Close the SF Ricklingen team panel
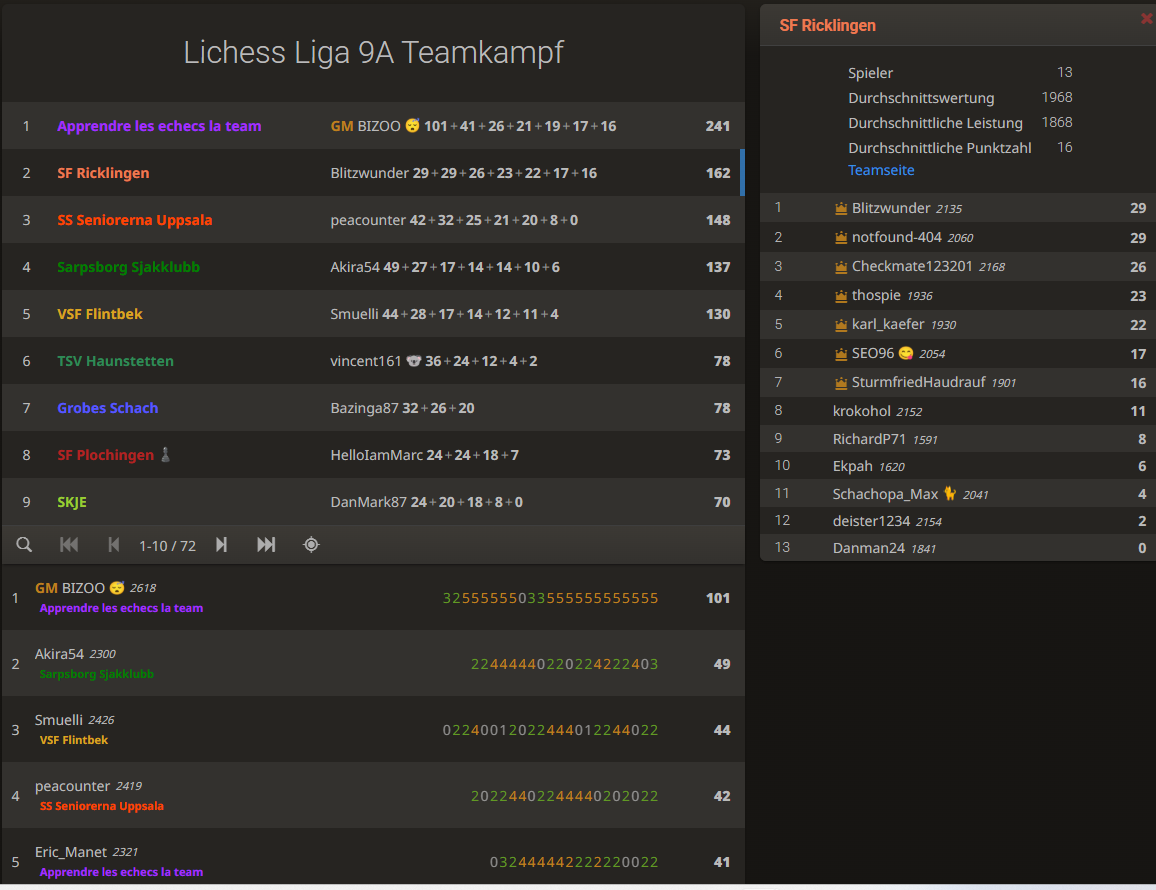Image resolution: width=1156 pixels, height=890 pixels. [x=1146, y=18]
